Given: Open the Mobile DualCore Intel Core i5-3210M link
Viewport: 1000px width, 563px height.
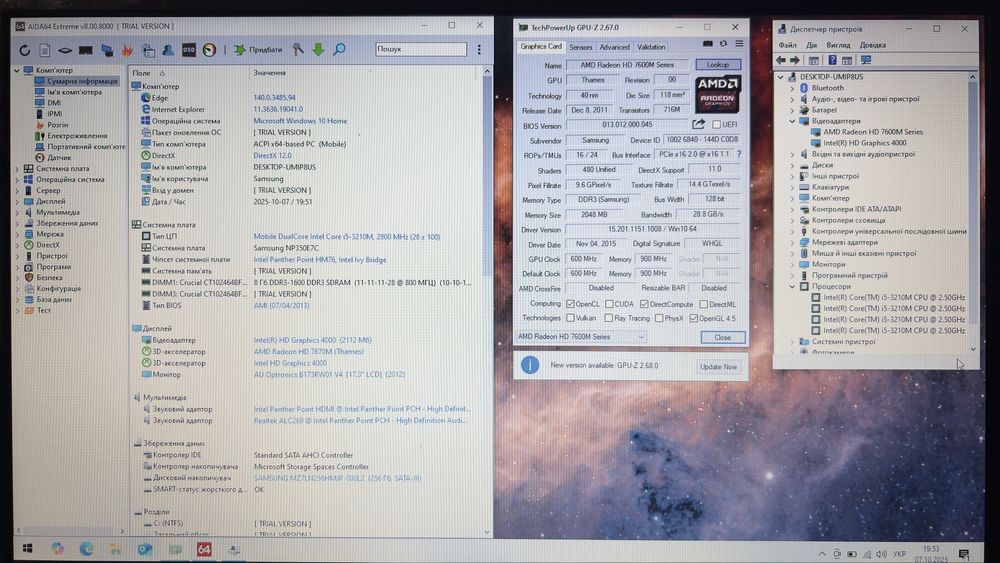Looking at the screenshot, I should (347, 237).
